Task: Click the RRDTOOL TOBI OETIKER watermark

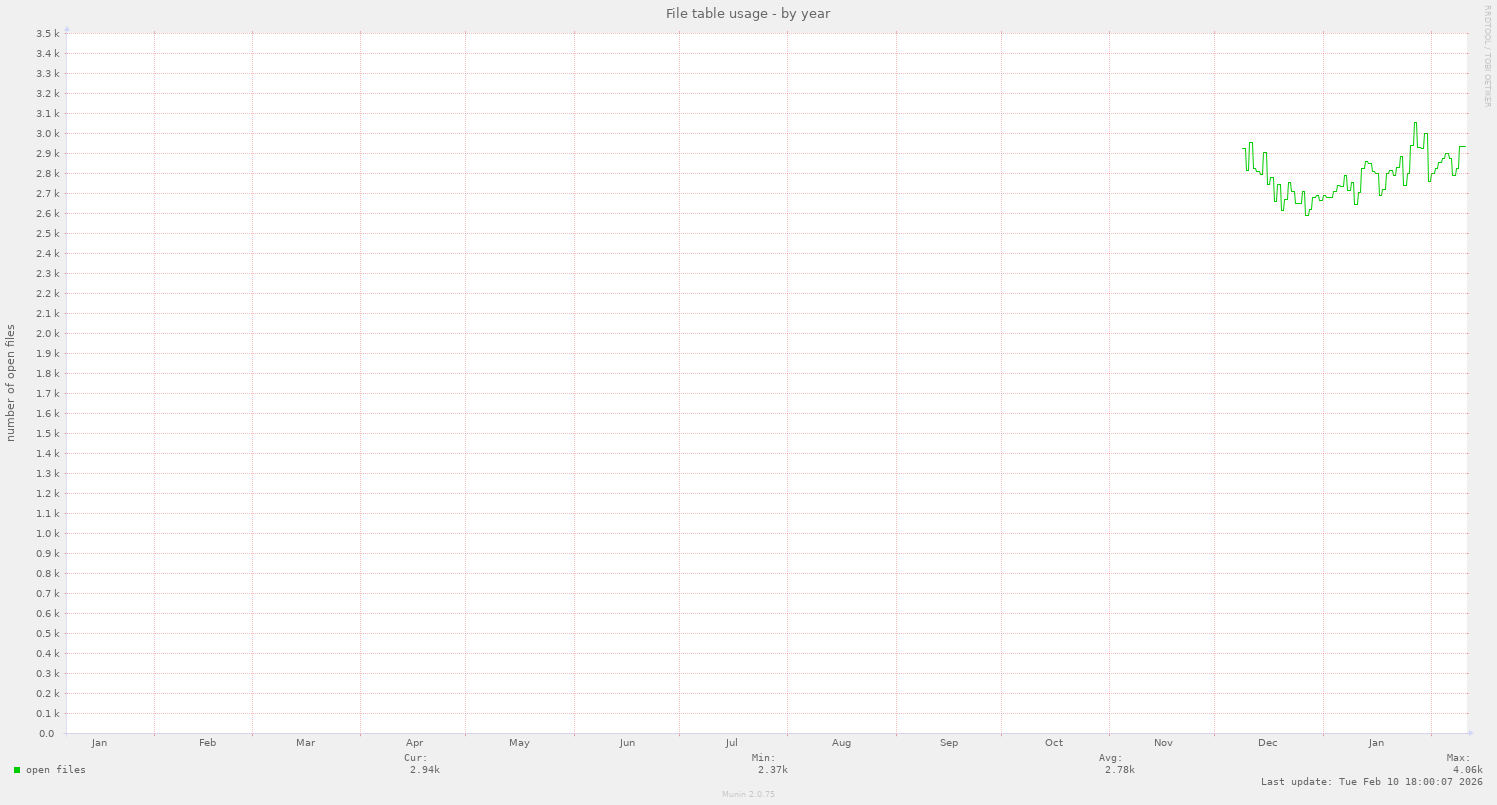Action: point(1487,60)
